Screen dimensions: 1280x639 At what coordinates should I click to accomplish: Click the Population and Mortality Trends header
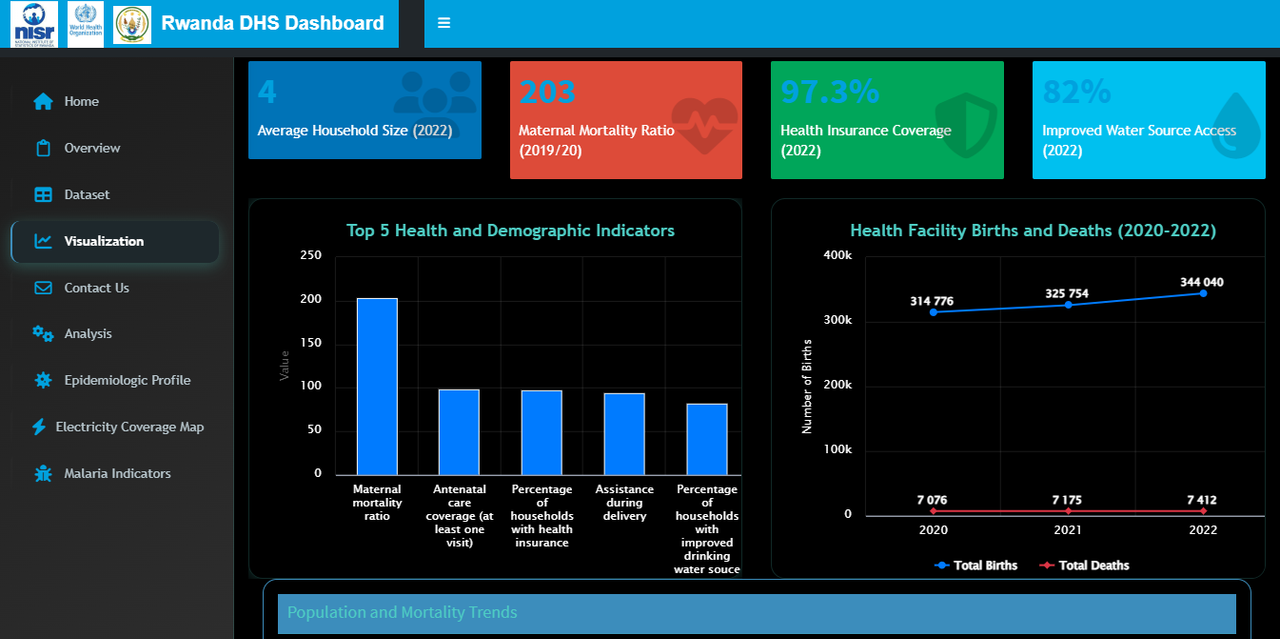(757, 613)
